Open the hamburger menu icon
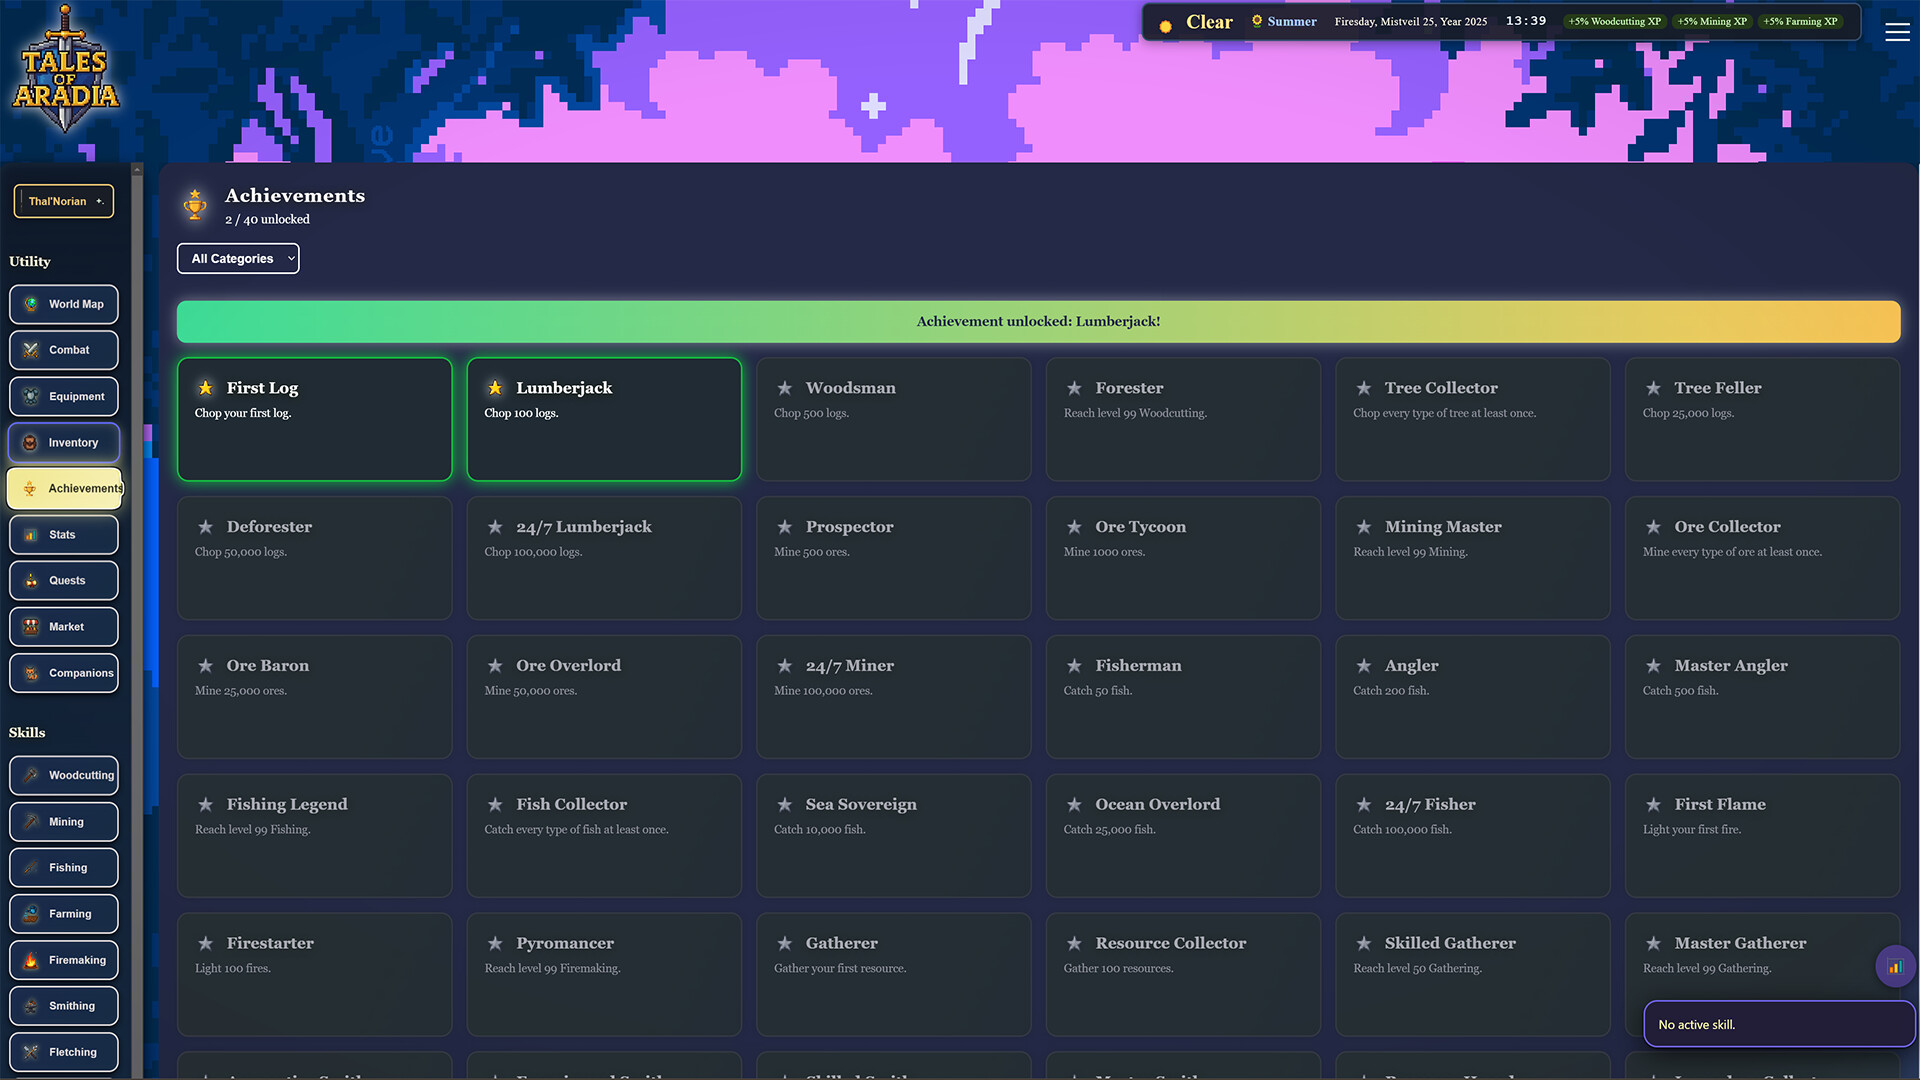 (1897, 32)
